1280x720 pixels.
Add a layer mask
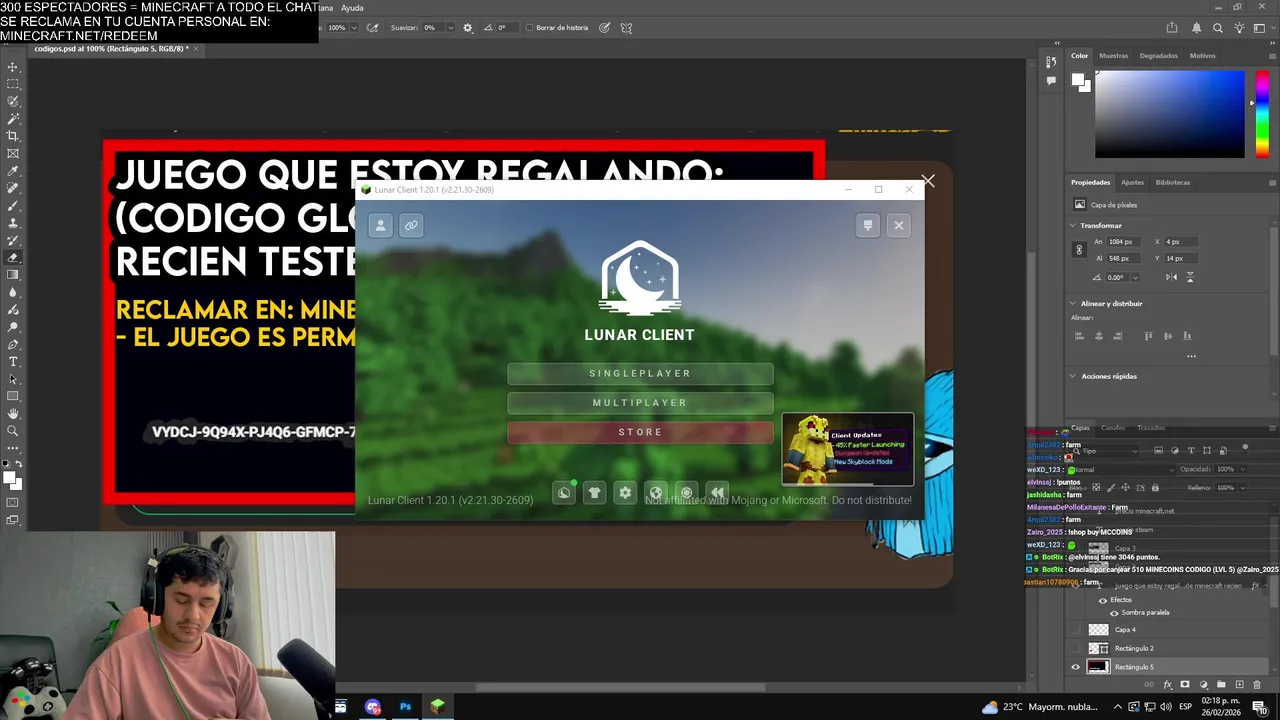point(1185,685)
